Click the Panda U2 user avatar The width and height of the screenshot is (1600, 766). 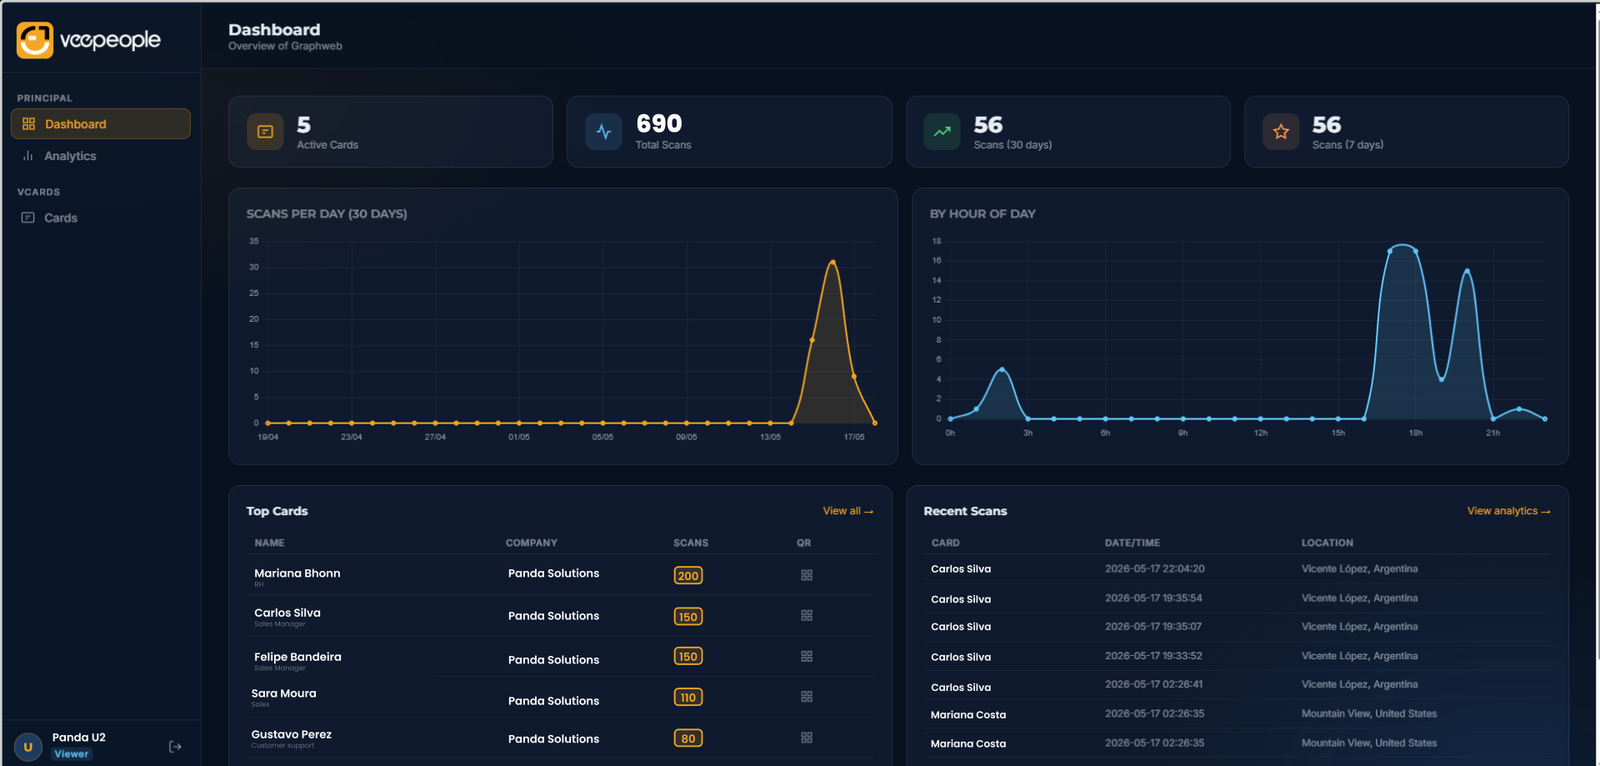28,747
